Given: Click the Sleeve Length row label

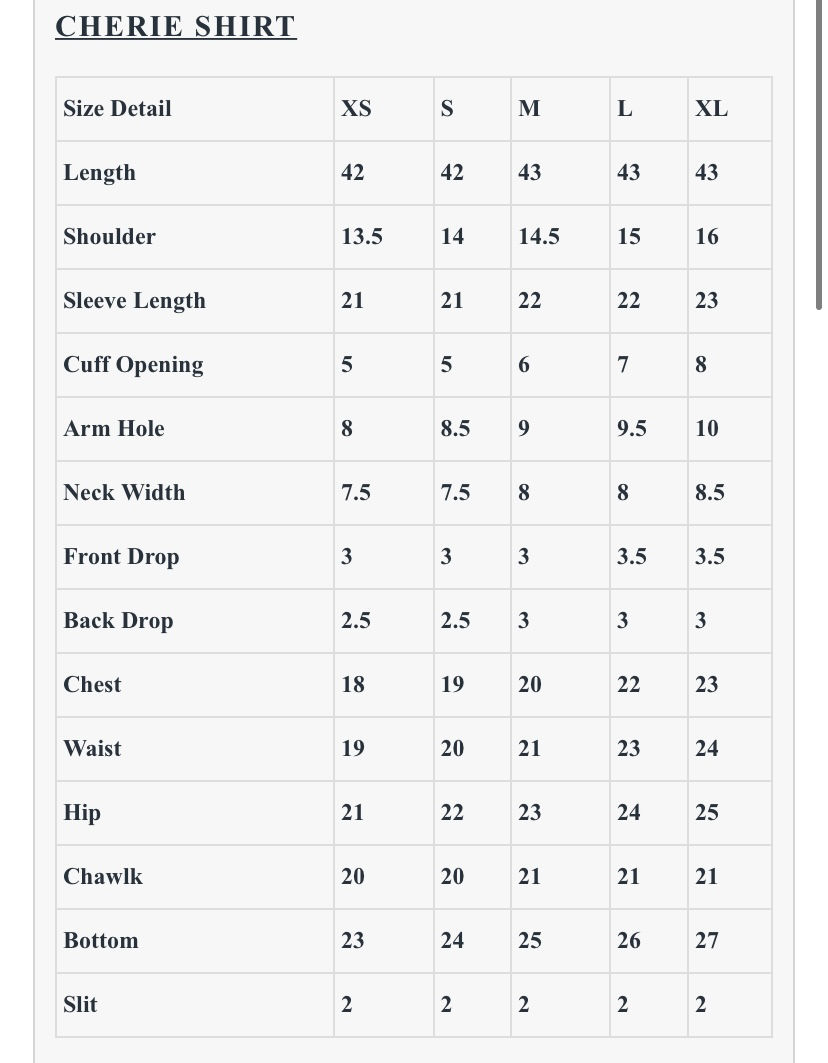Looking at the screenshot, I should [x=134, y=301].
